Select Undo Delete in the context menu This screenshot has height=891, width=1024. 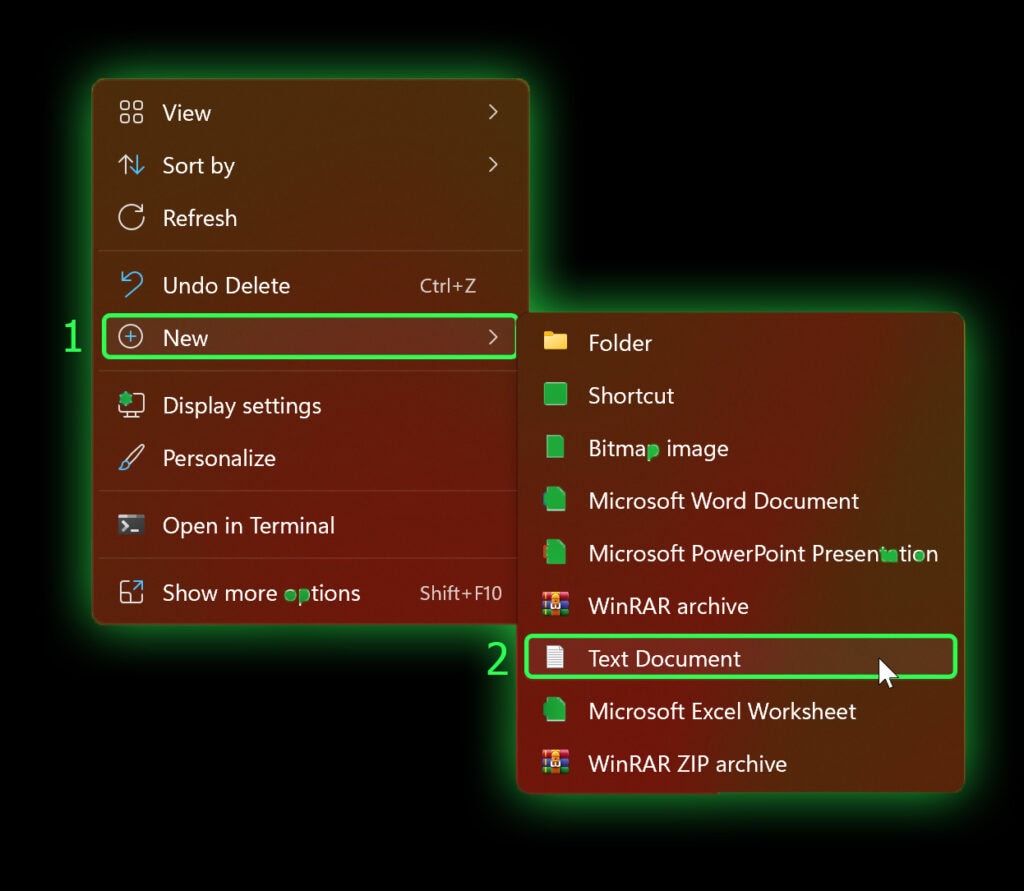[x=310, y=285]
